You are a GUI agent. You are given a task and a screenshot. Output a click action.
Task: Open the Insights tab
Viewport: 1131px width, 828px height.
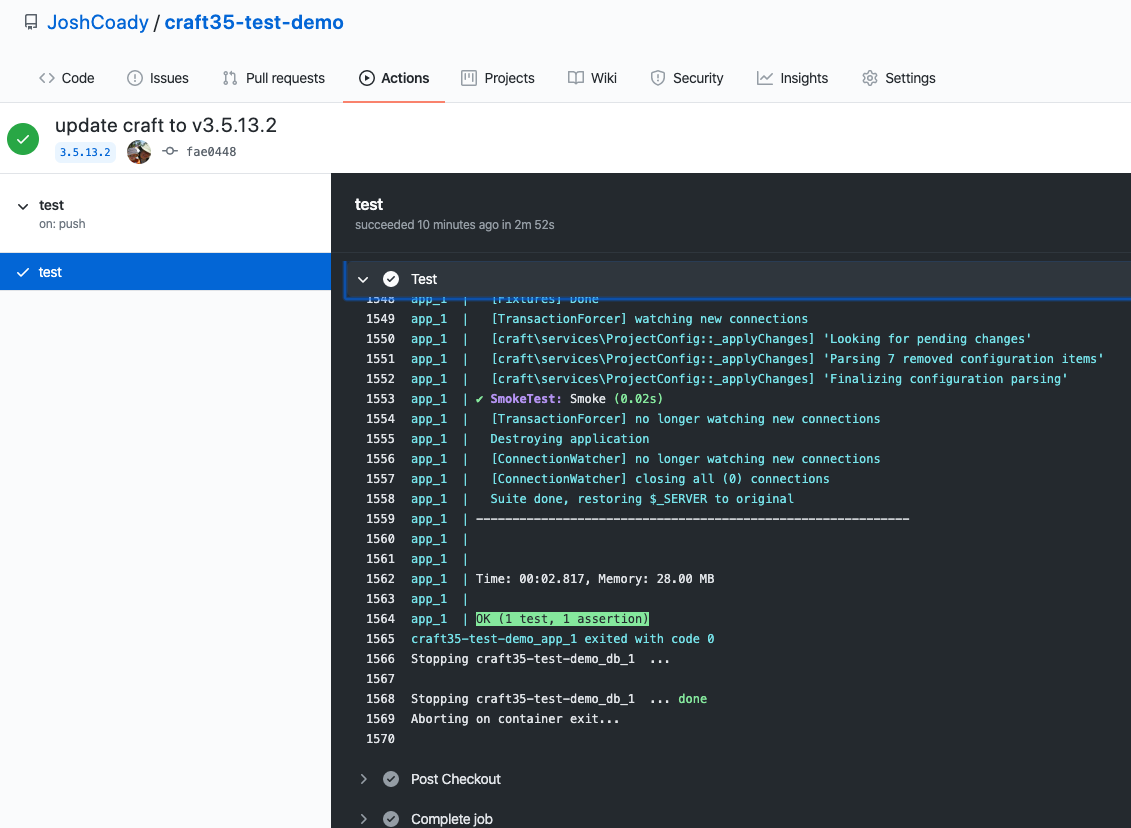(x=792, y=78)
